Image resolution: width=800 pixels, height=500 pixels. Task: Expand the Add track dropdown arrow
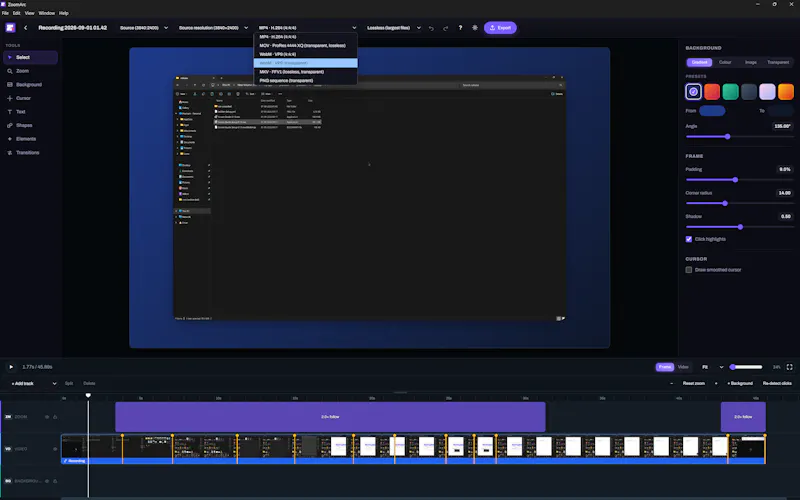point(54,384)
